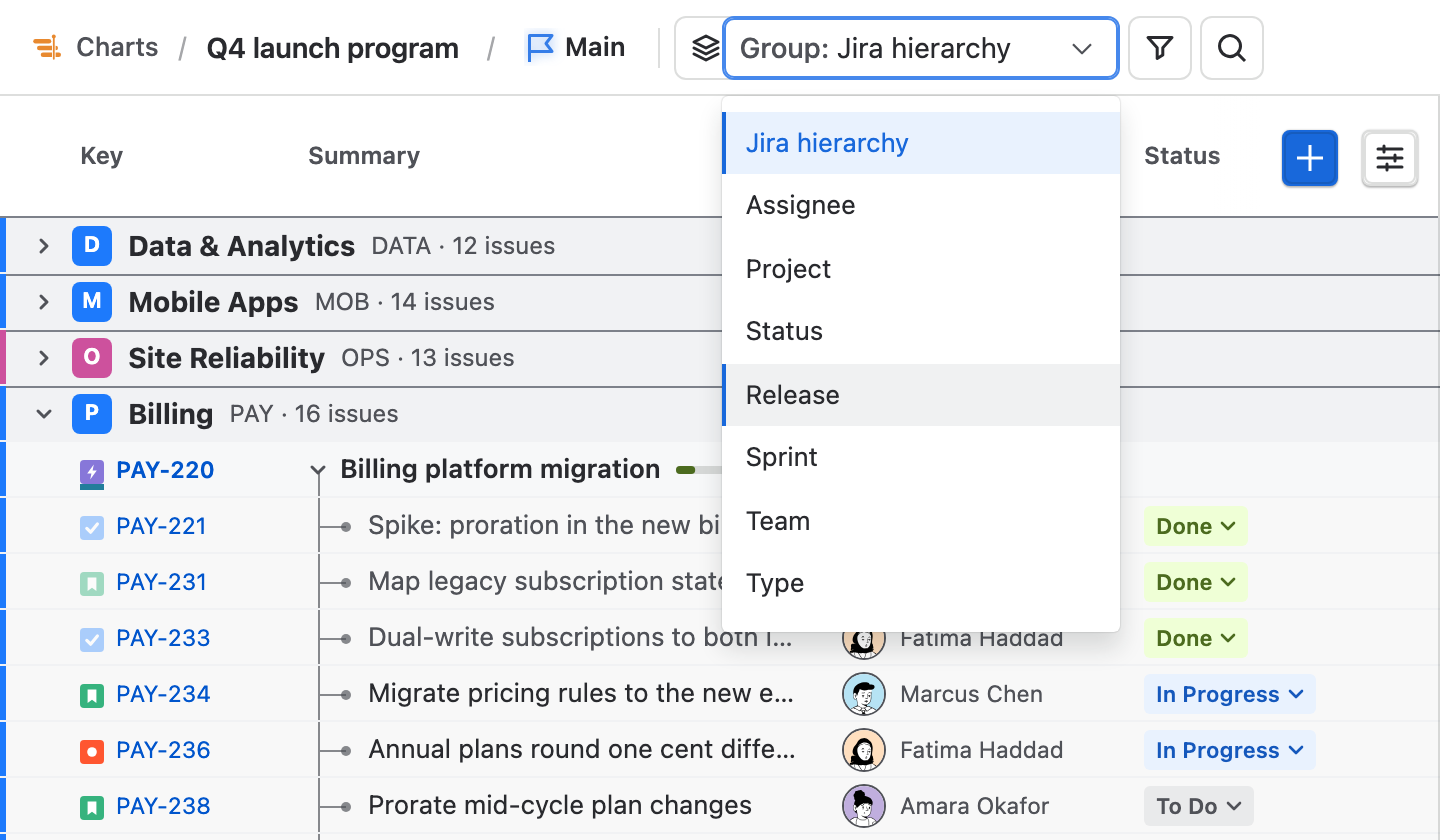Click Data & Analytics project D icon
The image size is (1440, 840).
91,246
